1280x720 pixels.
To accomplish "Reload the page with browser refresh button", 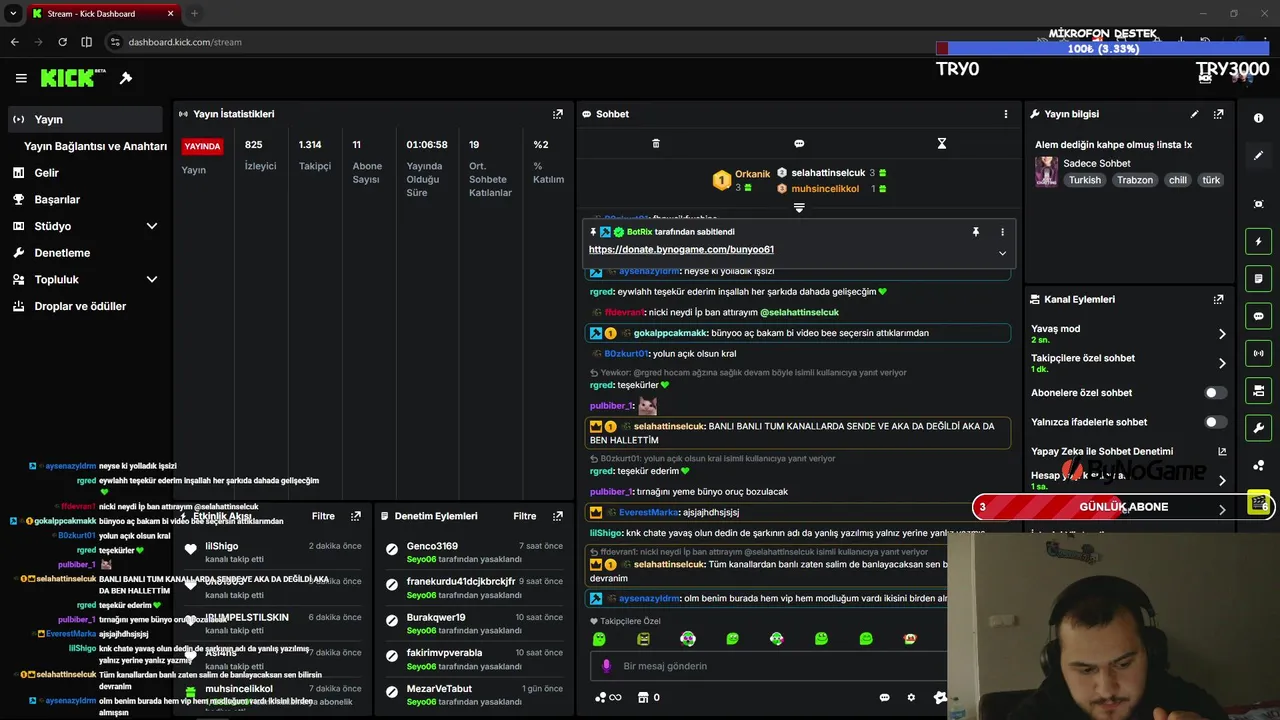I will [62, 42].
